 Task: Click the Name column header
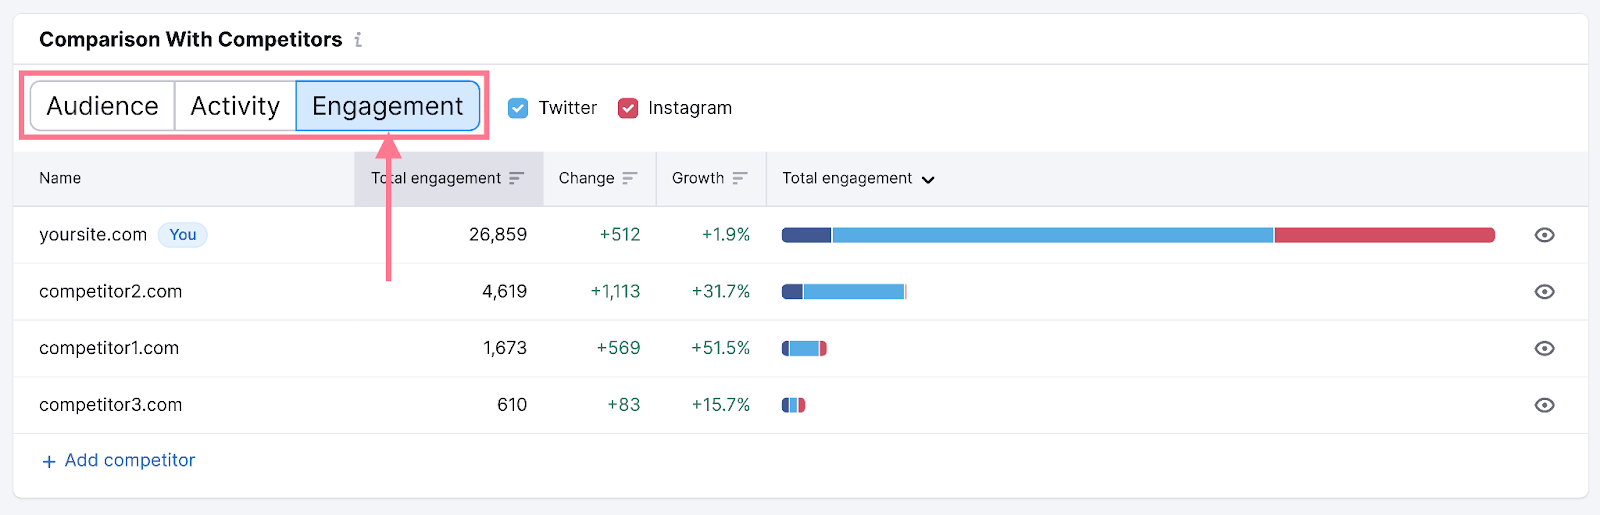[x=60, y=178]
